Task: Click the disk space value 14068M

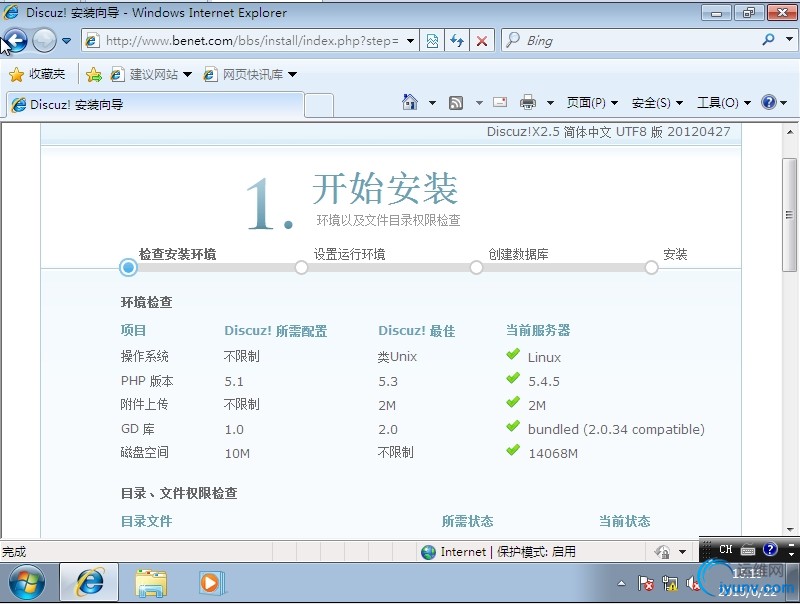Action: point(553,454)
